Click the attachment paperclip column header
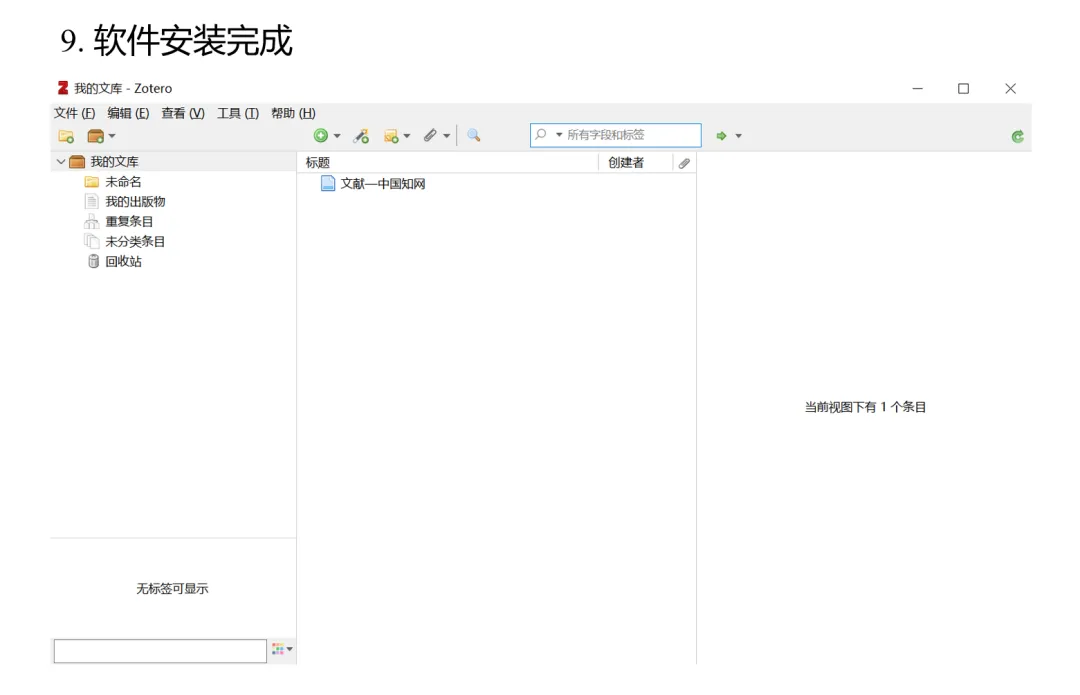 (684, 163)
